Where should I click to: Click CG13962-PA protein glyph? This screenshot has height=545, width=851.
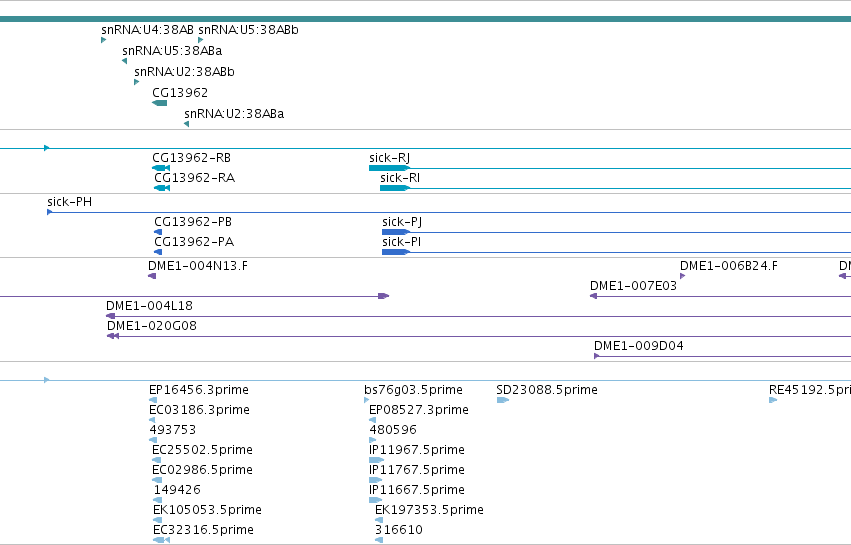pos(158,252)
